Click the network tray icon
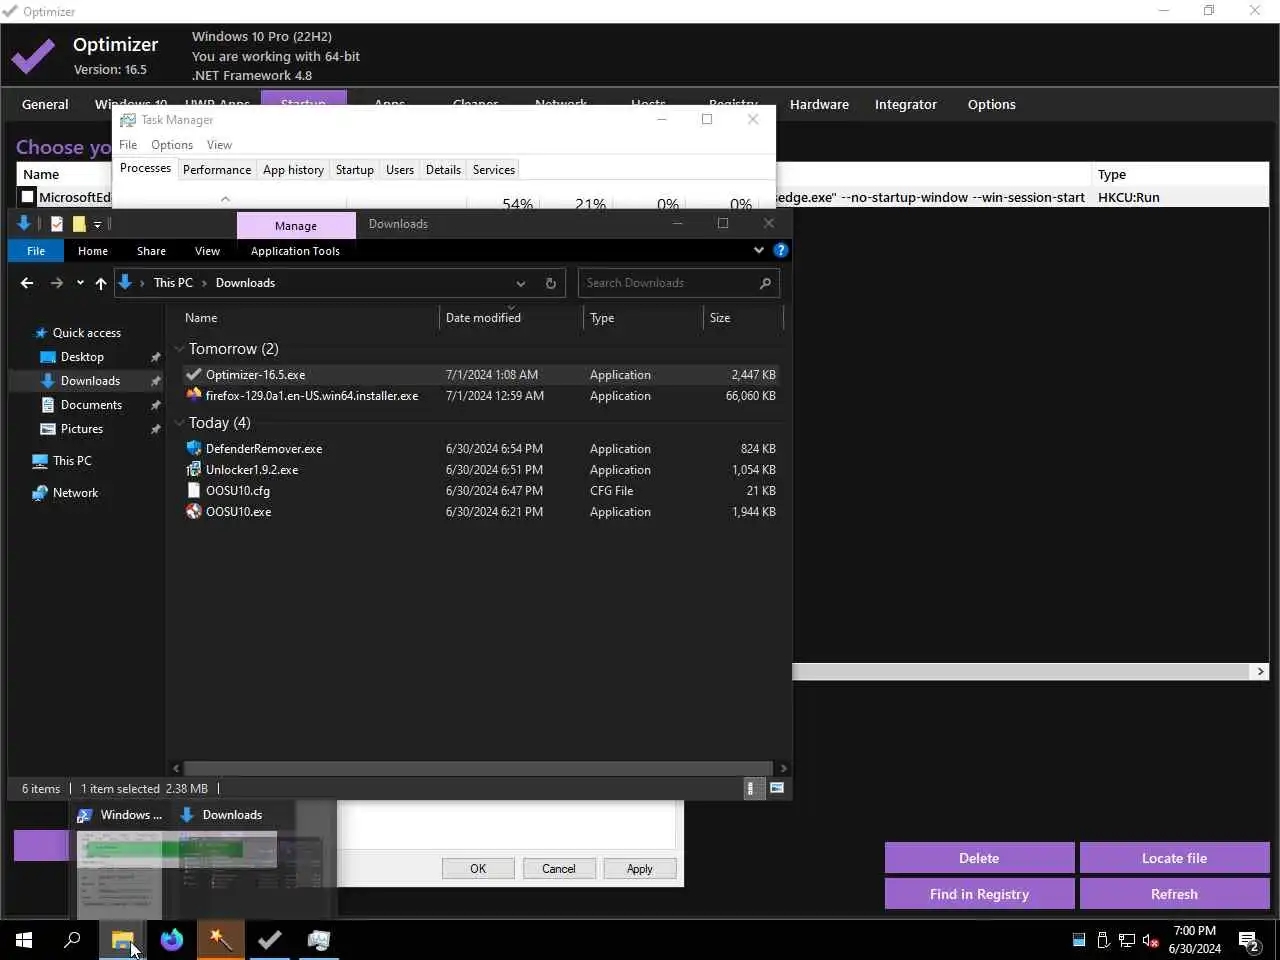1280x960 pixels. (1127, 940)
